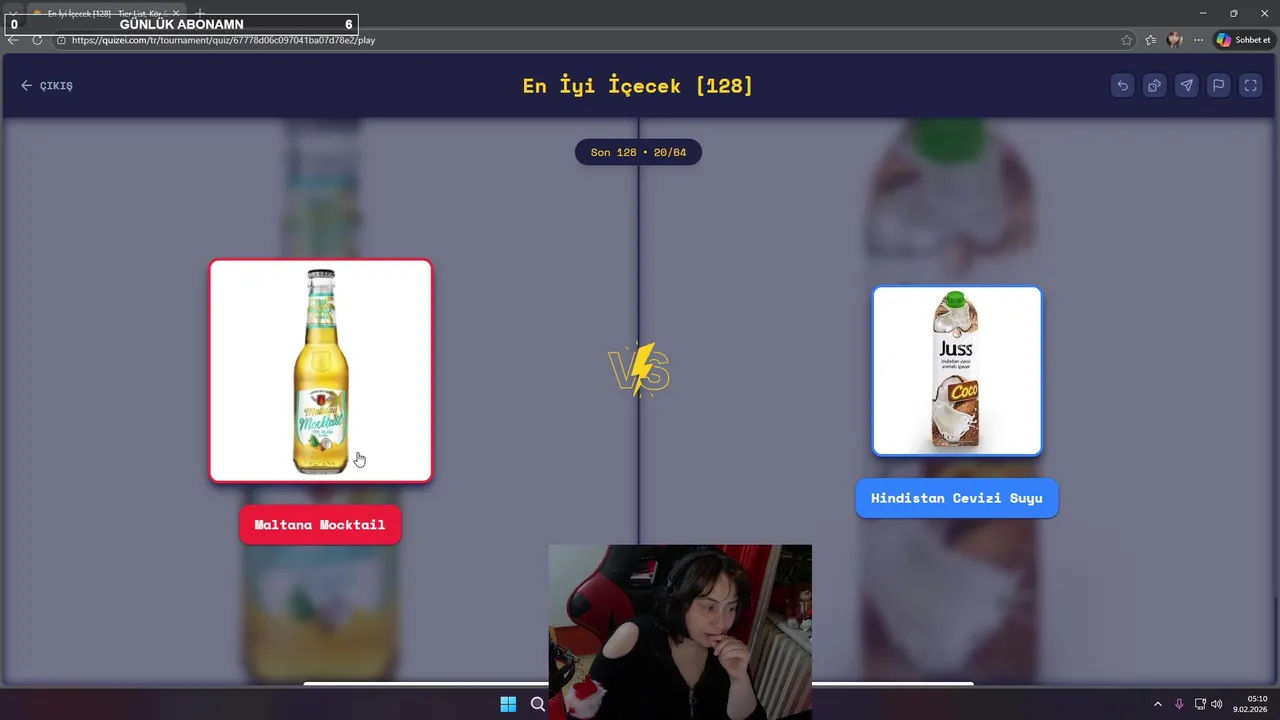Open the browser profile avatar

(x=1175, y=40)
